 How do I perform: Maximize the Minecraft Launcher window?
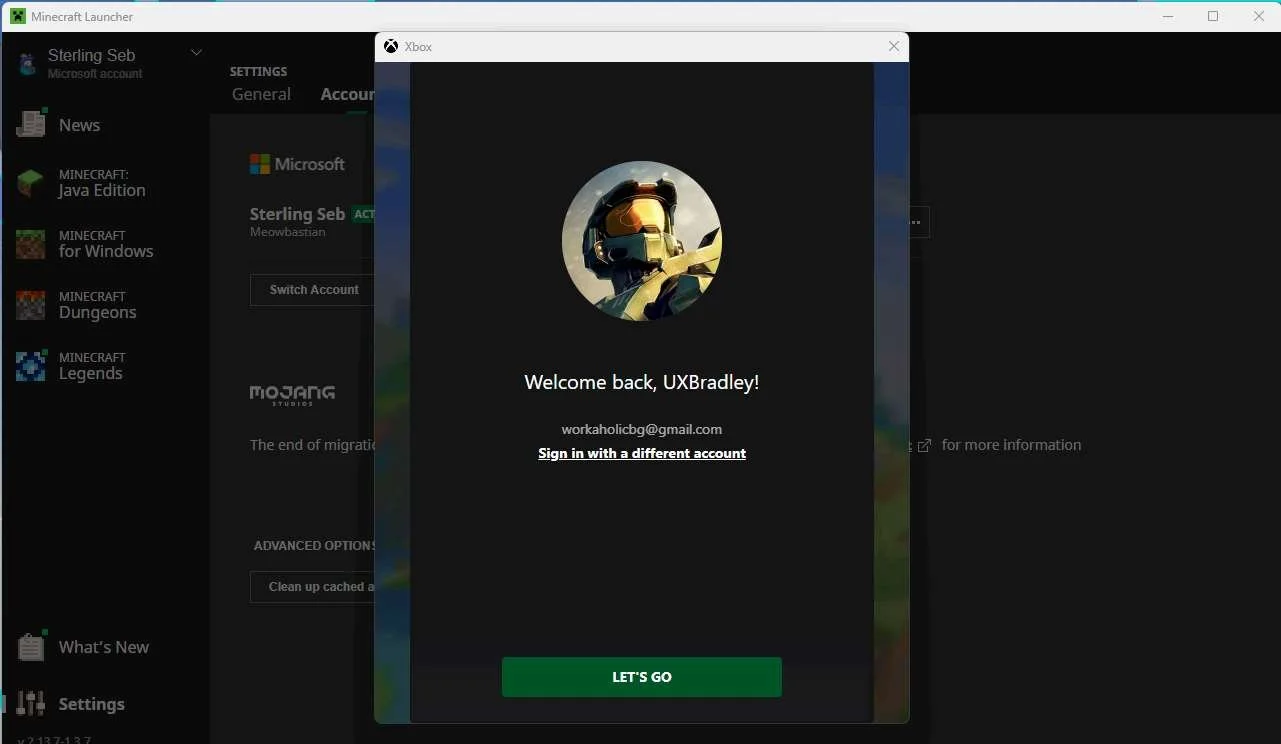point(1213,16)
